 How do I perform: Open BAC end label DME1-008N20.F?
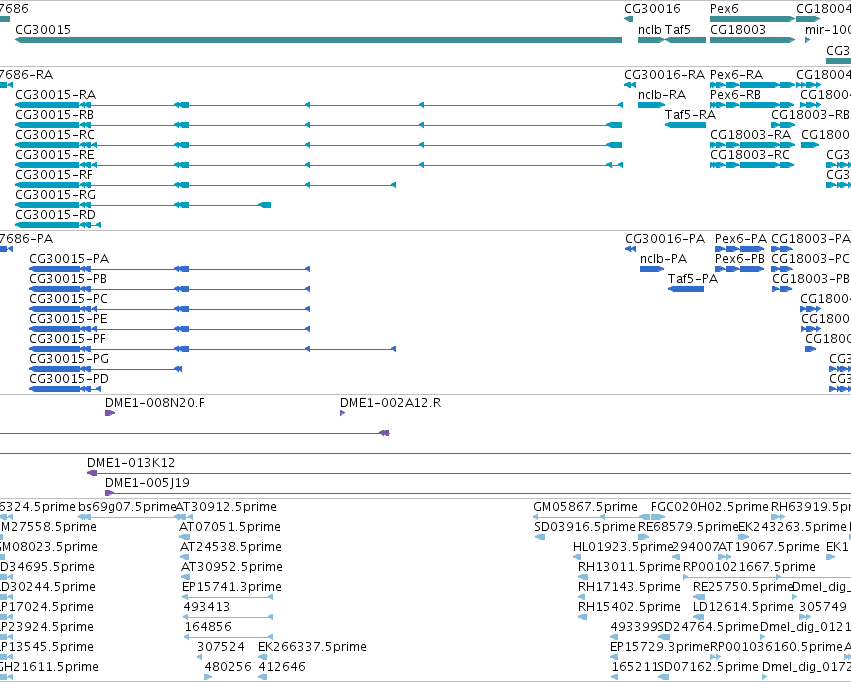155,403
